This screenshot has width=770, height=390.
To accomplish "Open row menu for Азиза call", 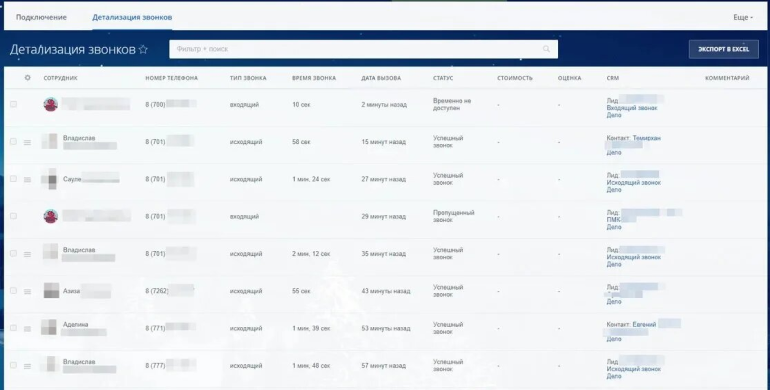I will pos(28,291).
